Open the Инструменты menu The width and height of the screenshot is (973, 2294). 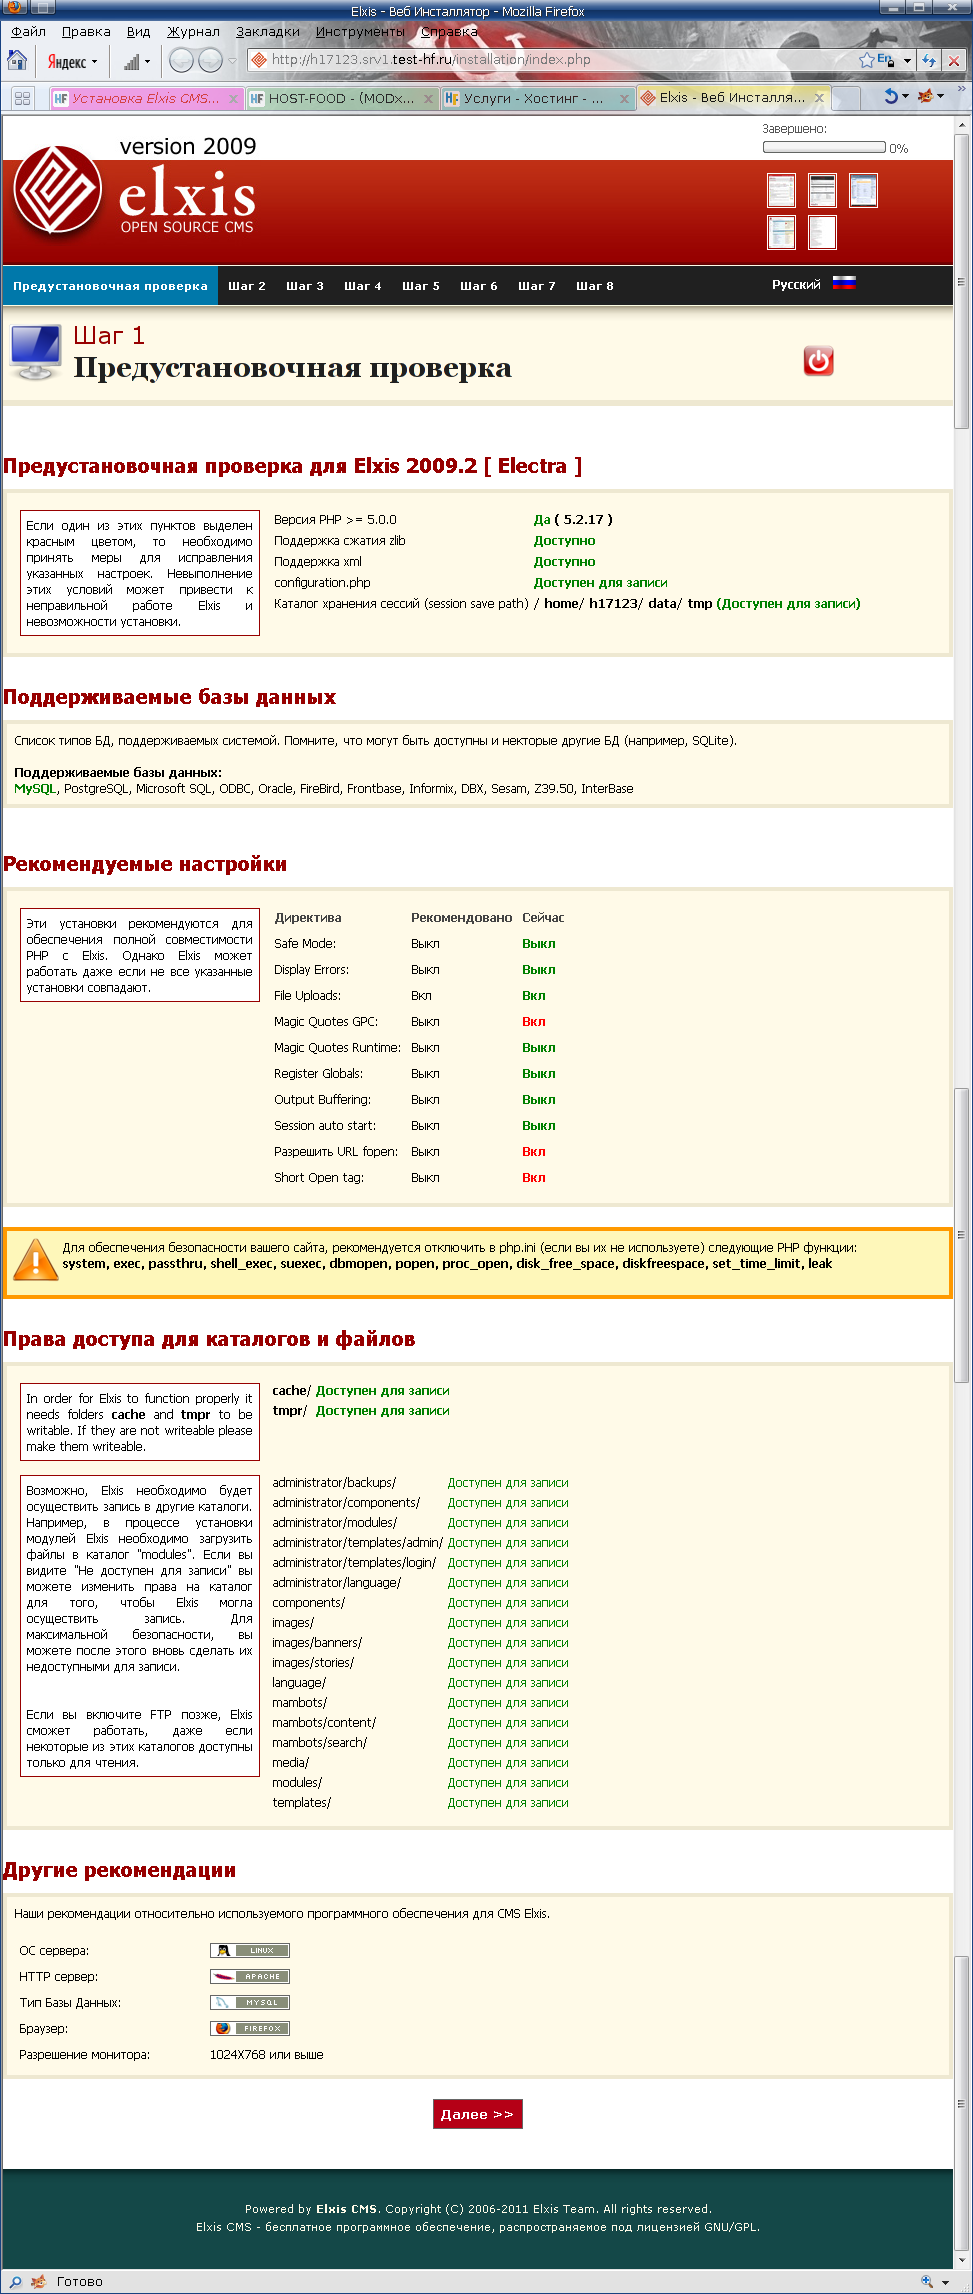coord(360,31)
